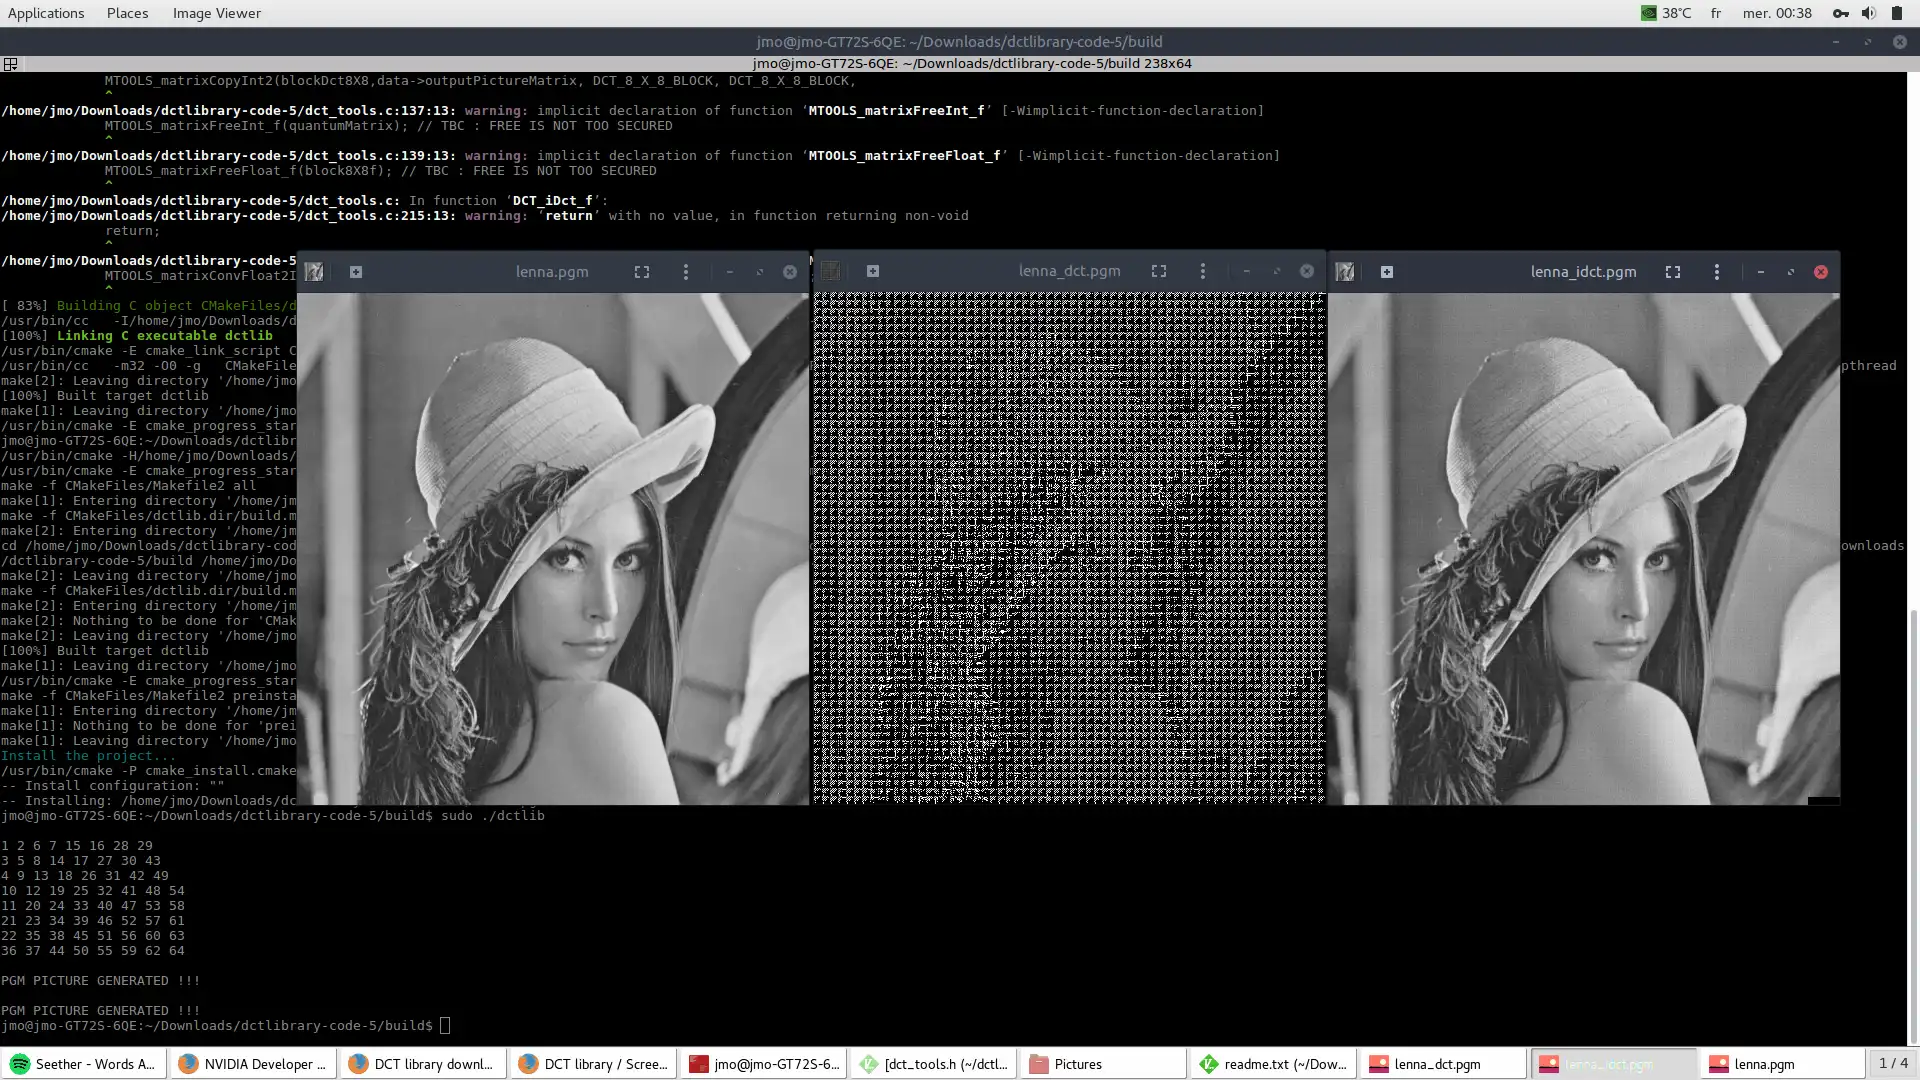Screen dimensions: 1920x1080
Task: Open the Image Viewer app menu
Action: tap(216, 13)
